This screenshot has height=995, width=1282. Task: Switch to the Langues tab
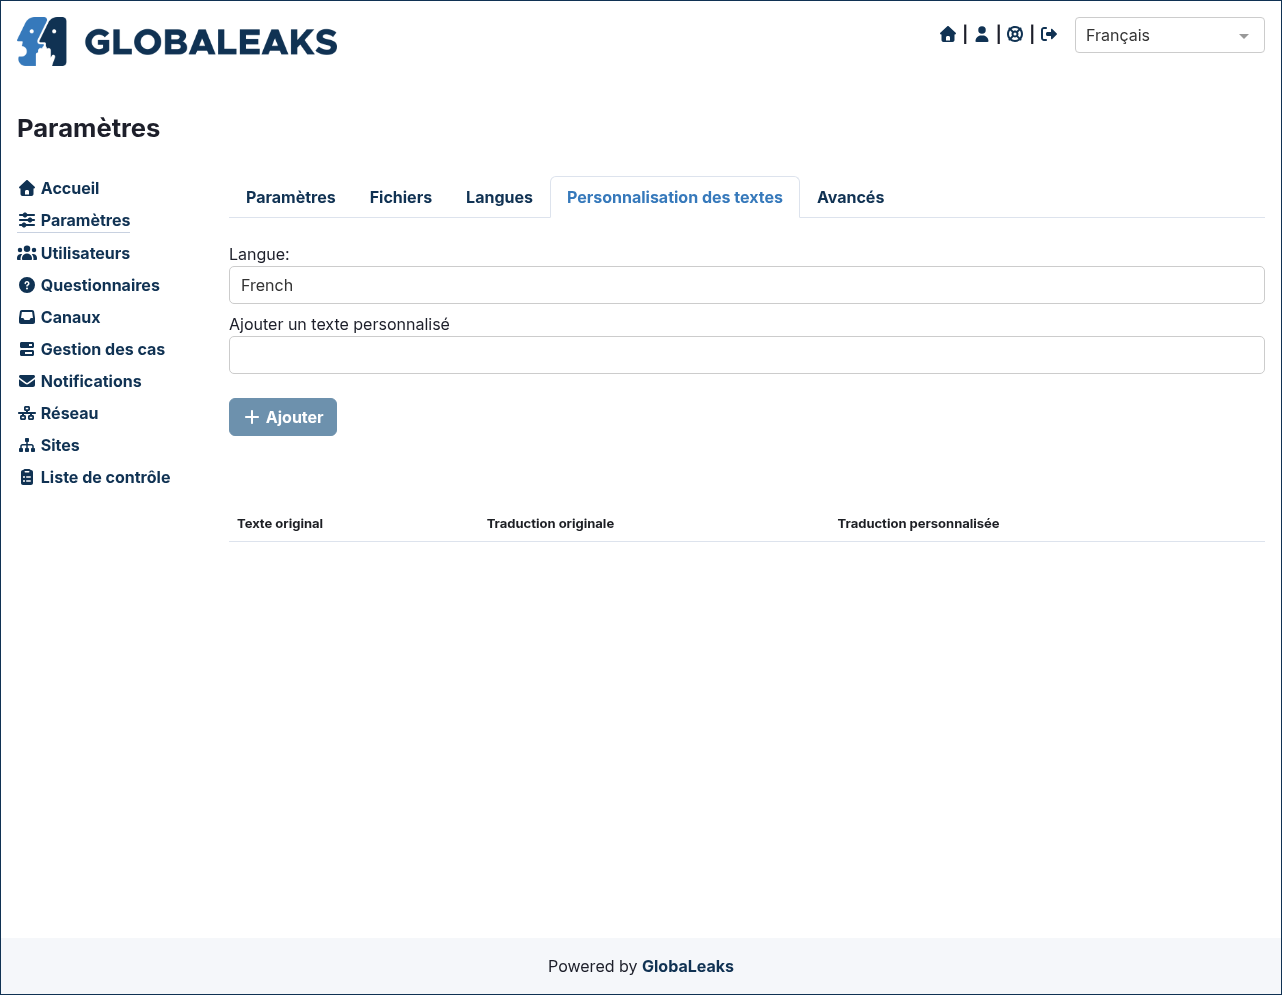[x=499, y=197]
